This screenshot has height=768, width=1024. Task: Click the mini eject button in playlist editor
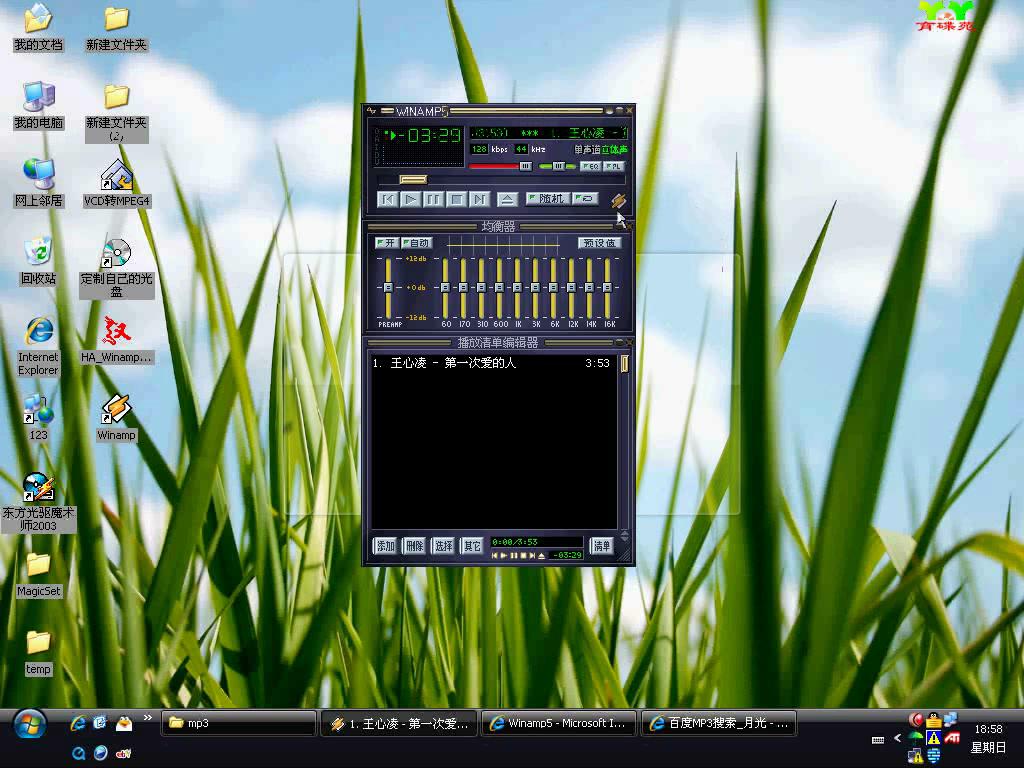click(541, 556)
